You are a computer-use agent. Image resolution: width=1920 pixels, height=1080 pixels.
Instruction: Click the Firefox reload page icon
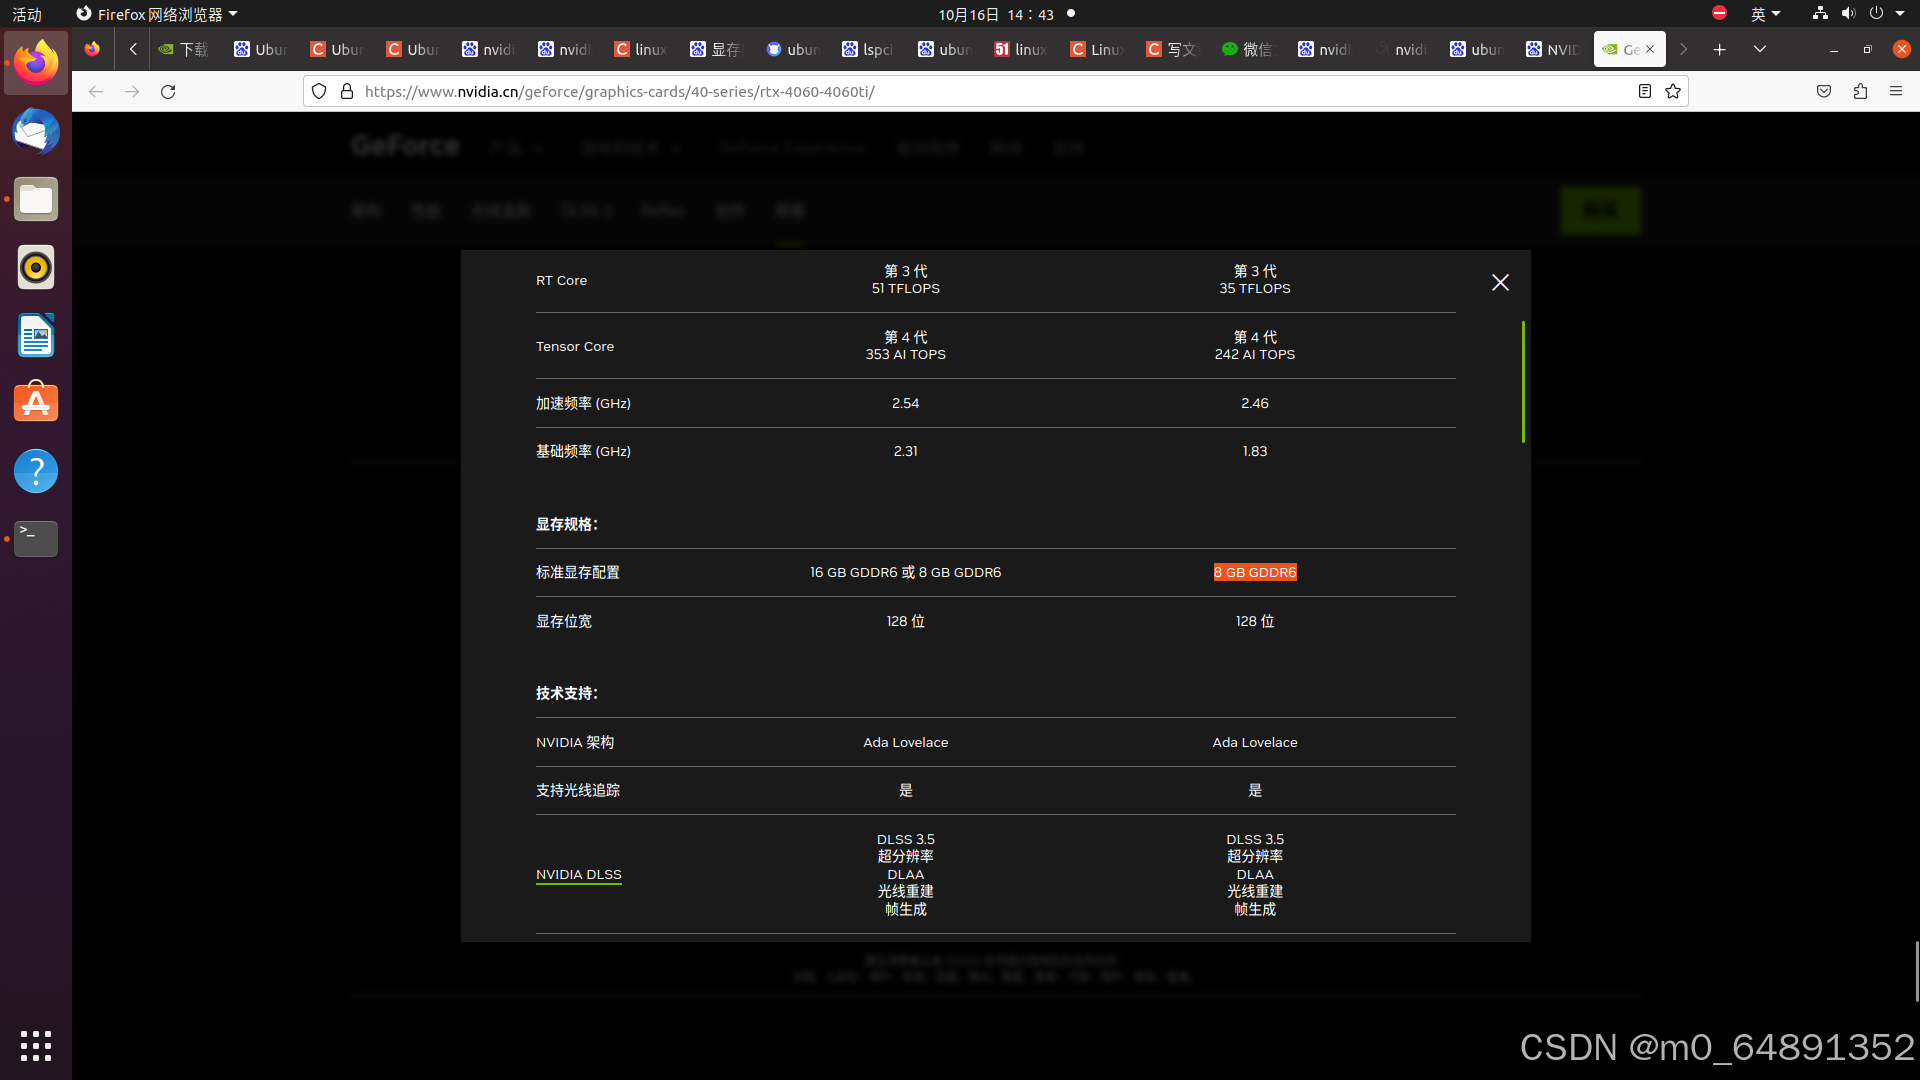[168, 92]
